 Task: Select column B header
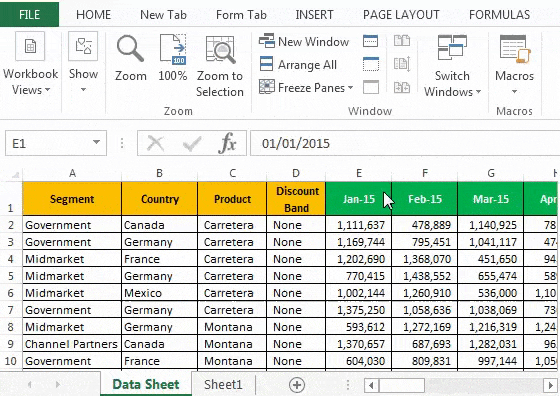pos(159,174)
